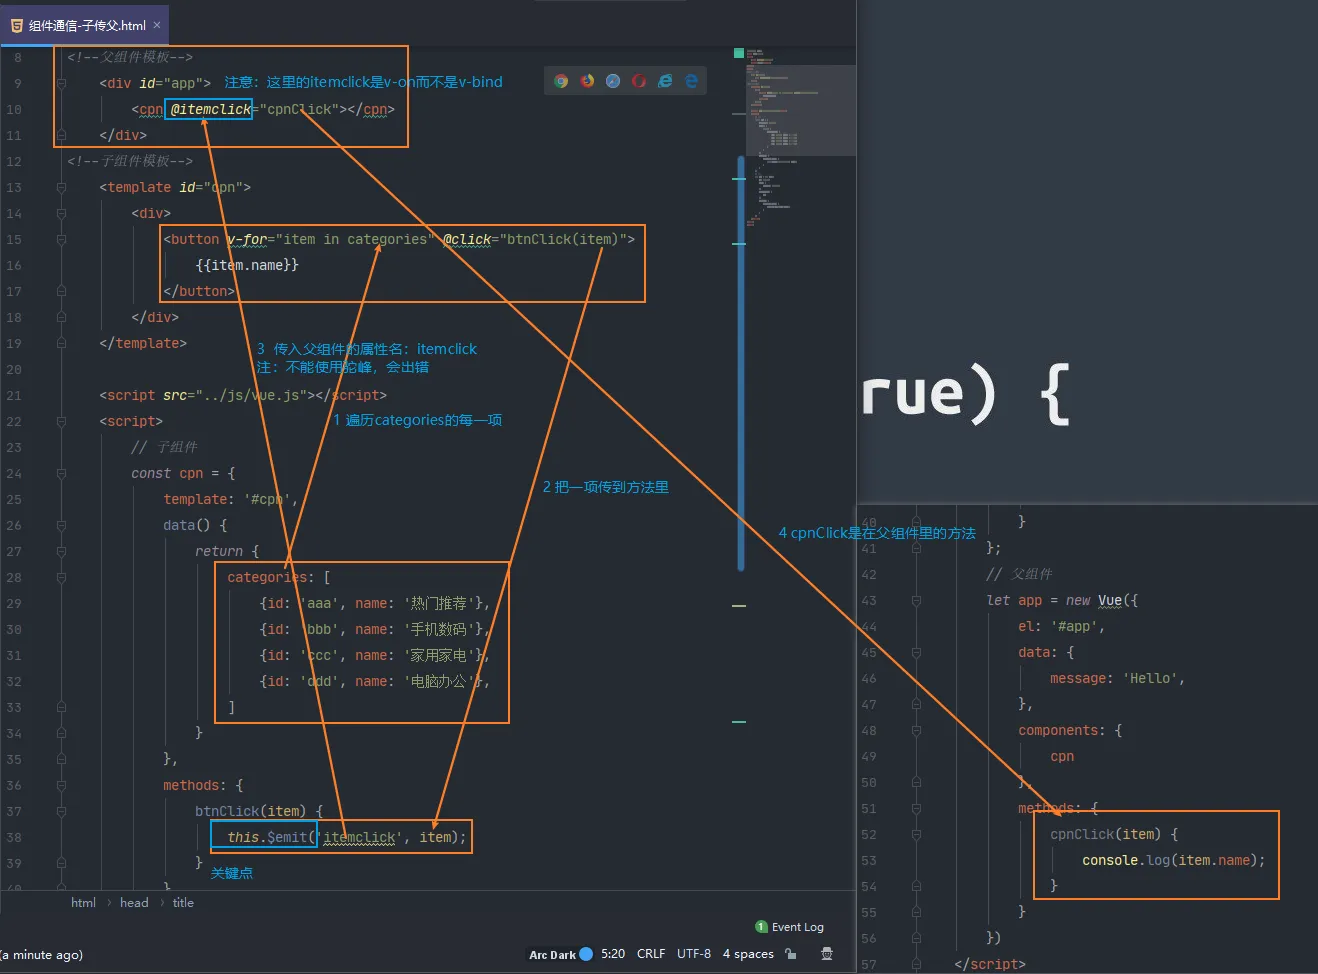Click {{item.name}} interpolation text

[x=247, y=265]
